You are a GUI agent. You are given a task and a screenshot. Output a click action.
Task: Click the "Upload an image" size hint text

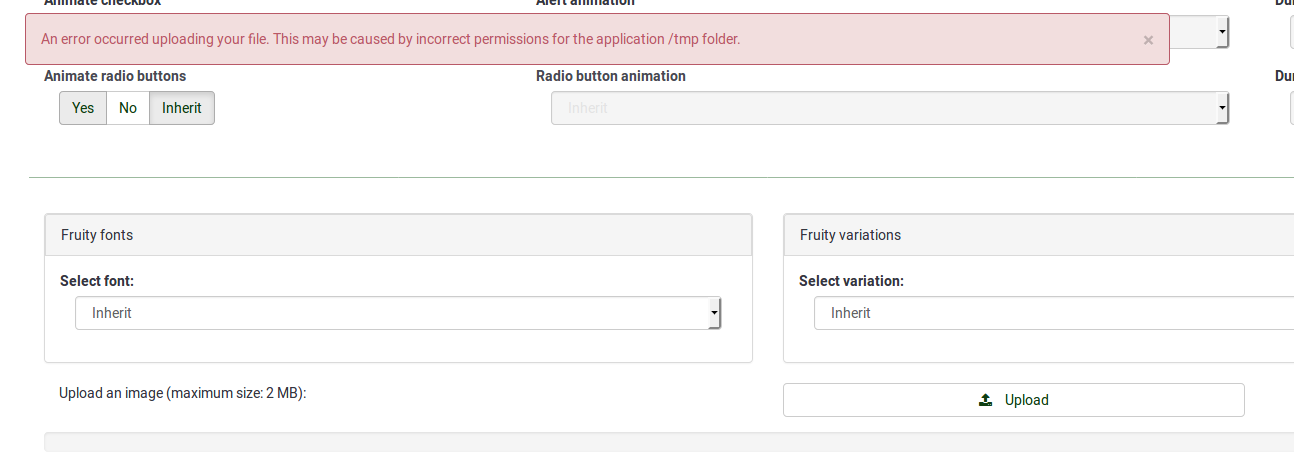(x=182, y=393)
